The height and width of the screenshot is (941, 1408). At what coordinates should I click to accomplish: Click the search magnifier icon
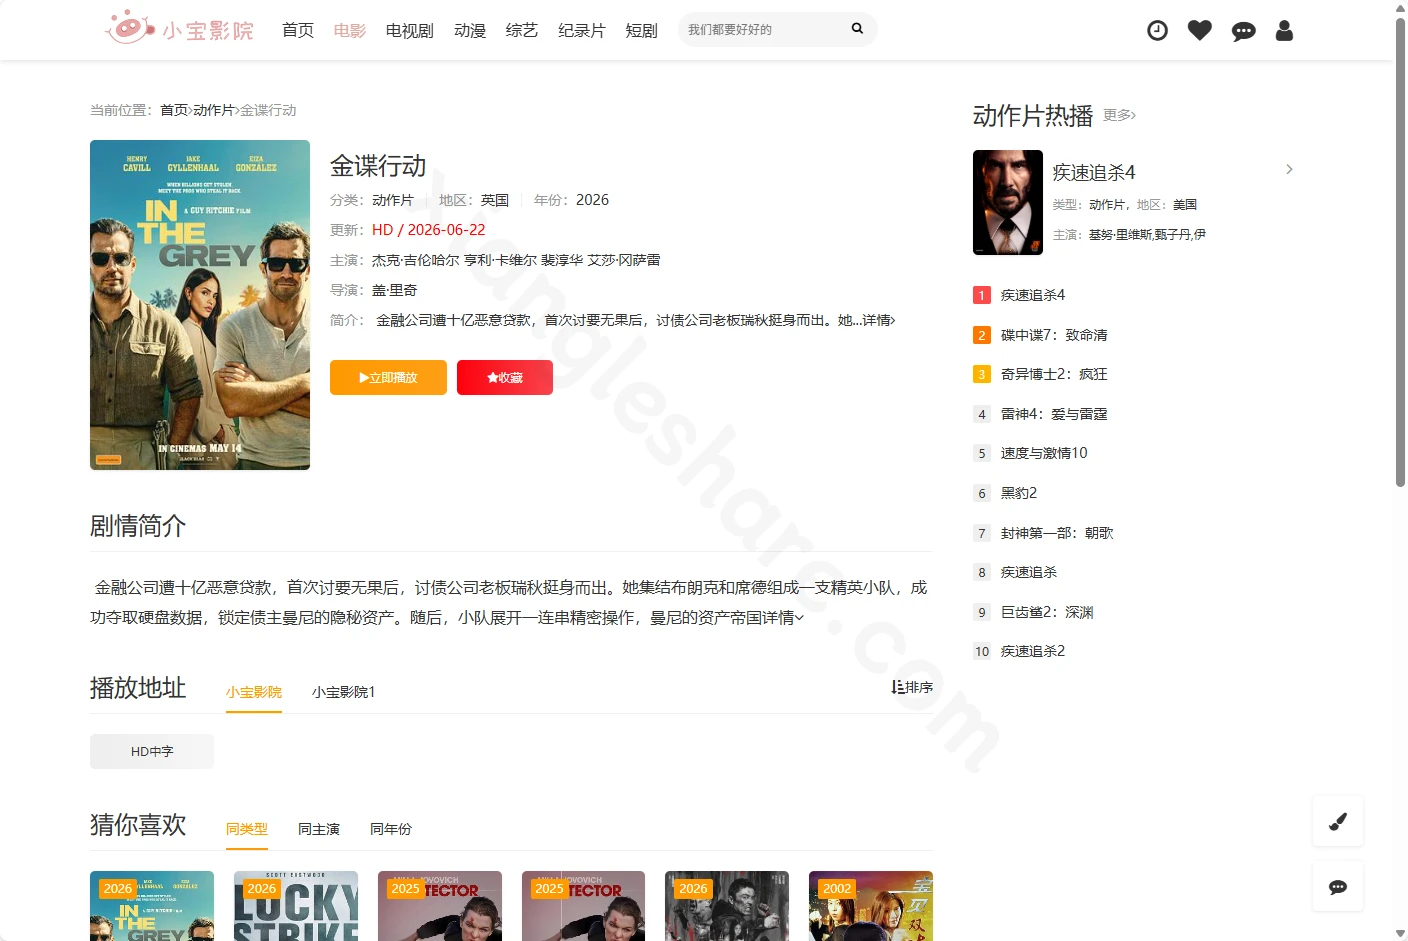(857, 29)
